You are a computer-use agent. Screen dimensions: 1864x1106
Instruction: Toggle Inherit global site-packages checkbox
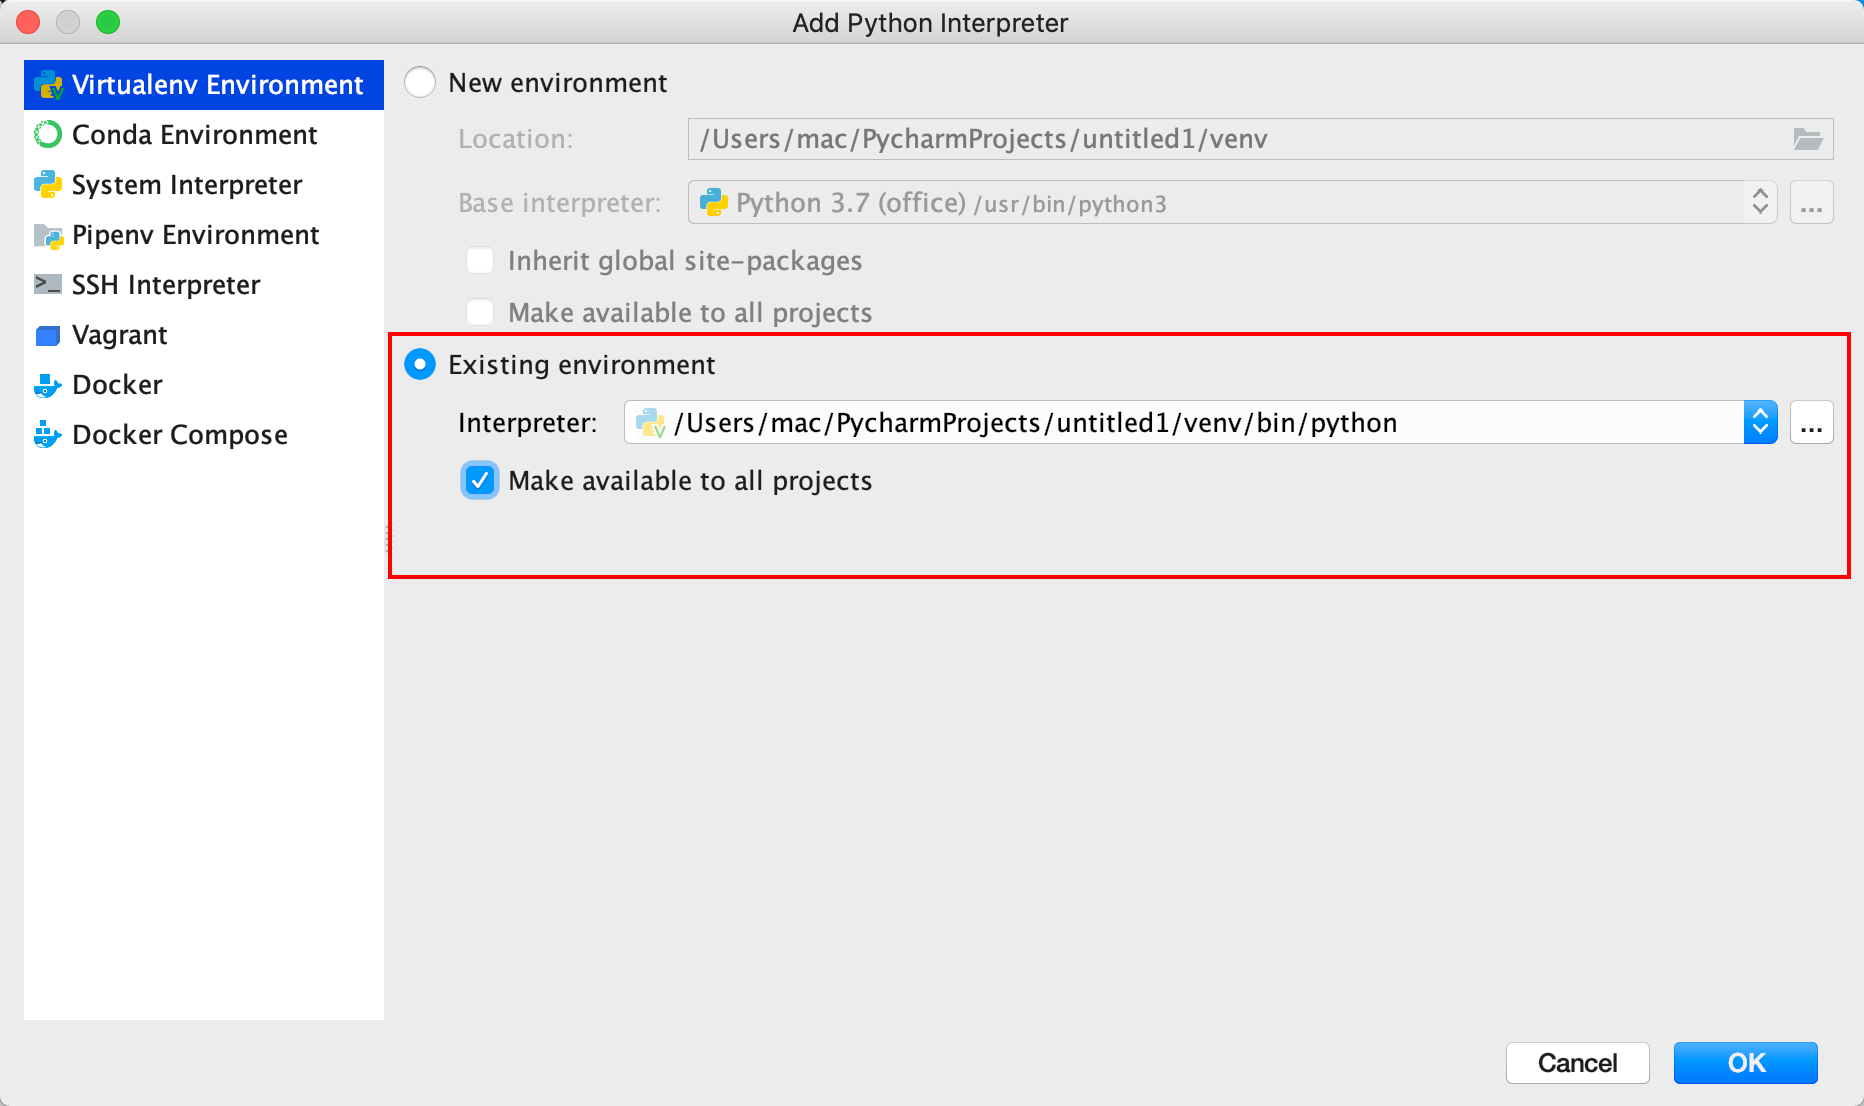point(480,261)
